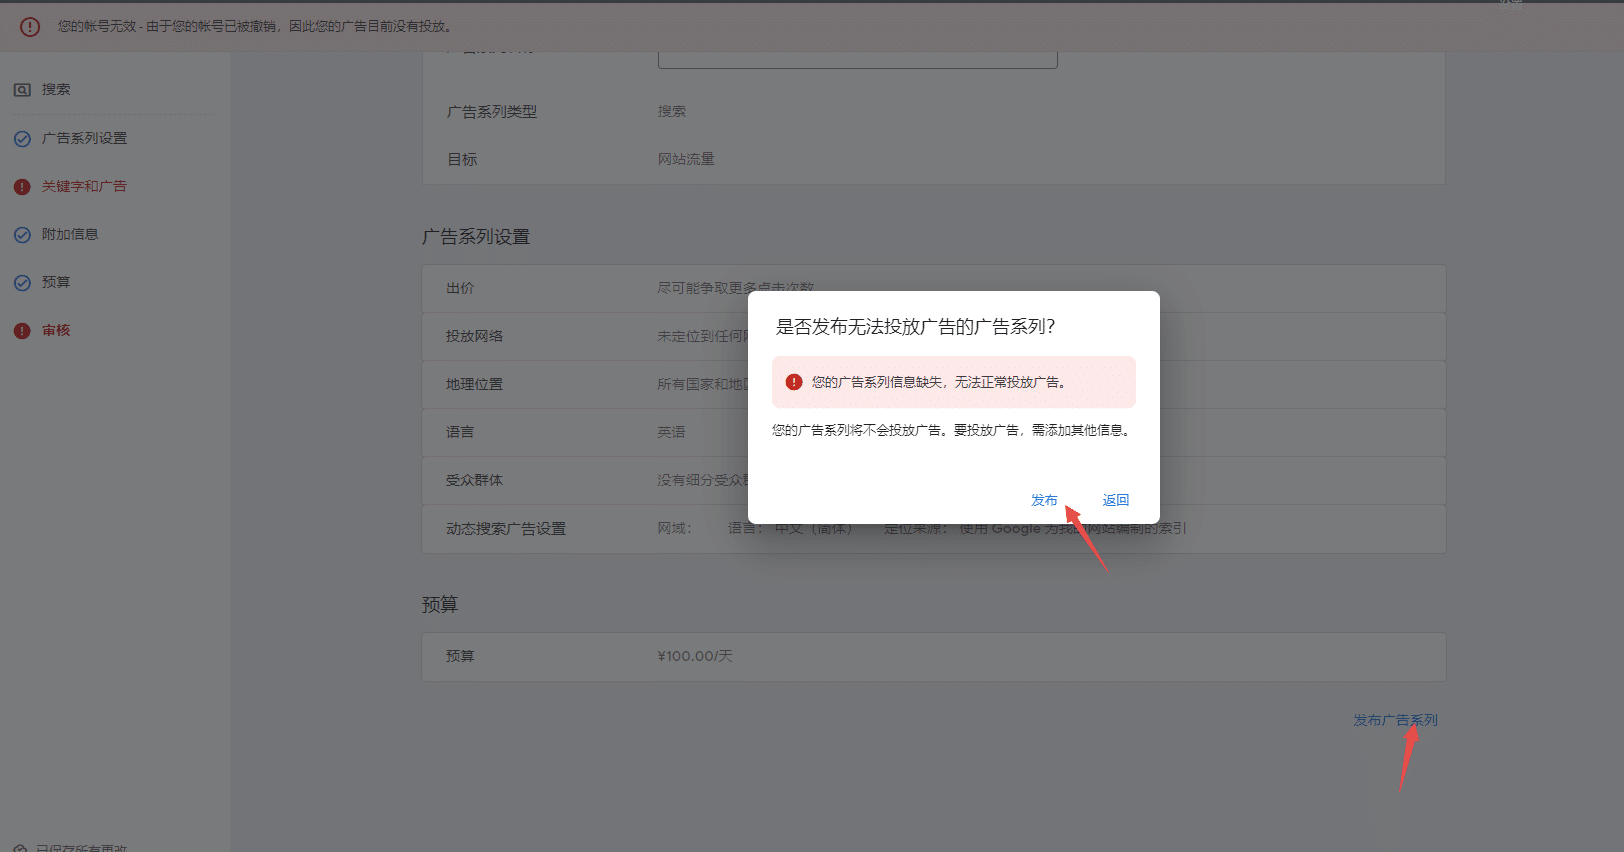This screenshot has width=1624, height=852.
Task: Open the 广告系列设置 step in the sidebar
Action: click(x=84, y=138)
